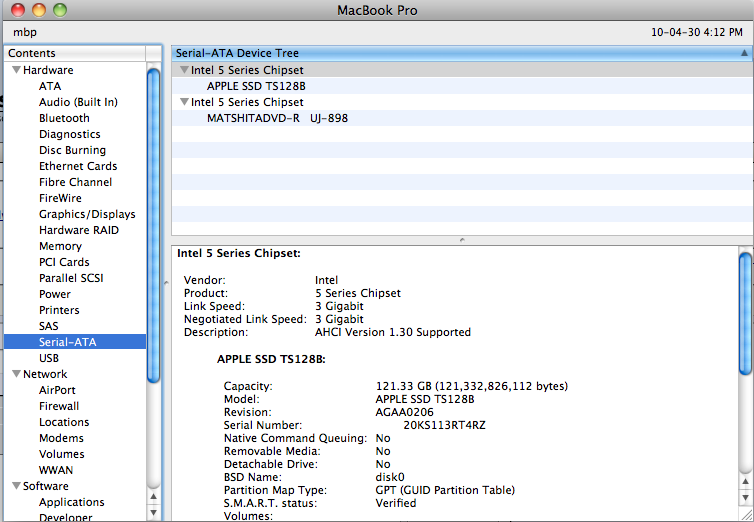Open USB section
This screenshot has width=754, height=522.
(x=49, y=358)
